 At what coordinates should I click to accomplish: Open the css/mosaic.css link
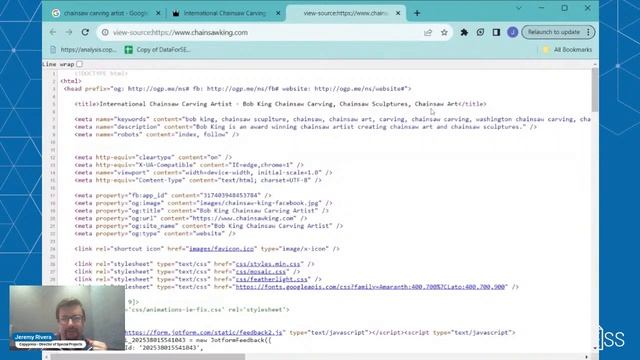[261, 271]
